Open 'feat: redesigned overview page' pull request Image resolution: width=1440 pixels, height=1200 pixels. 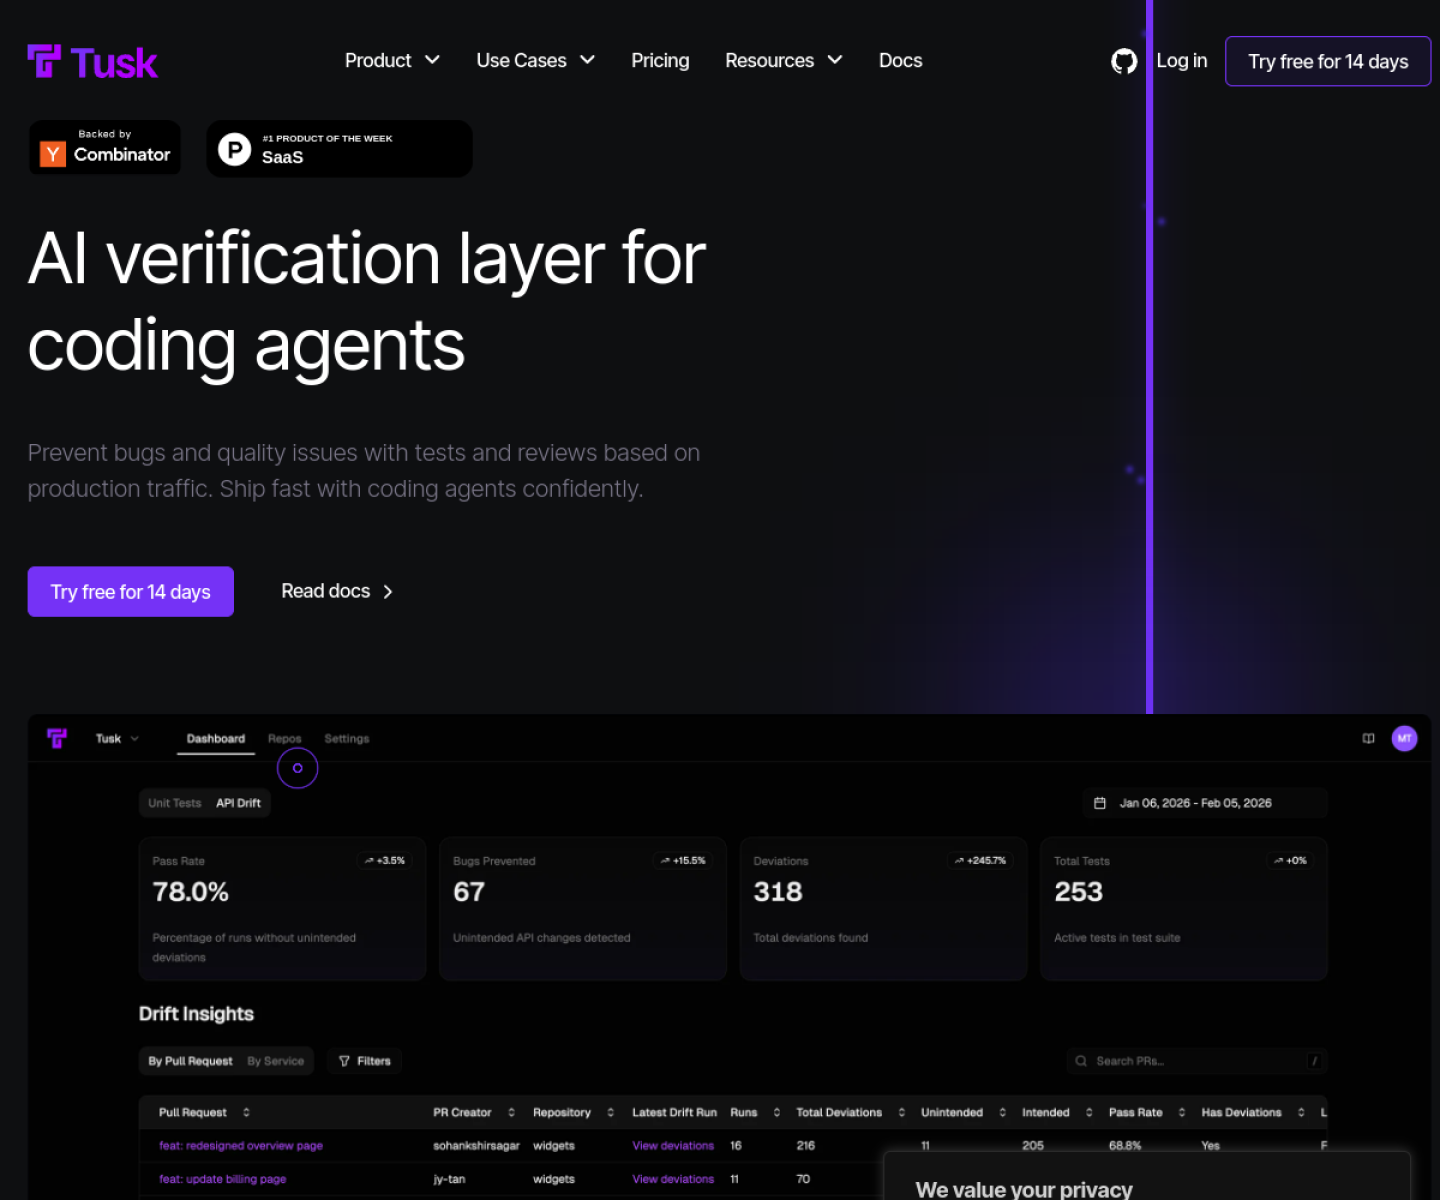point(241,1146)
